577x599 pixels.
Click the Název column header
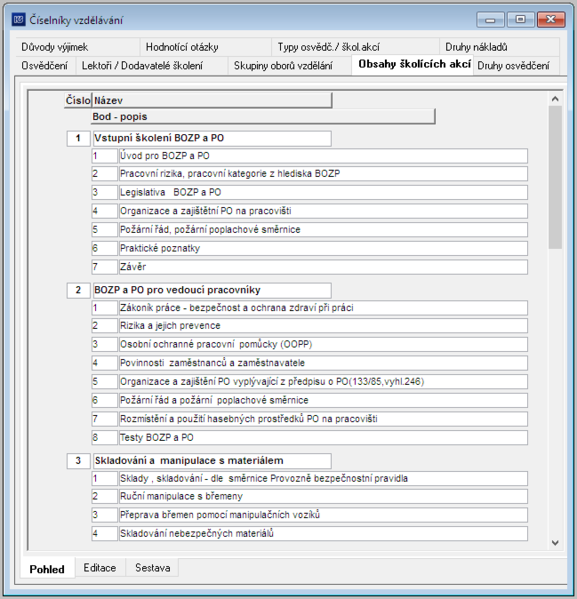click(212, 100)
